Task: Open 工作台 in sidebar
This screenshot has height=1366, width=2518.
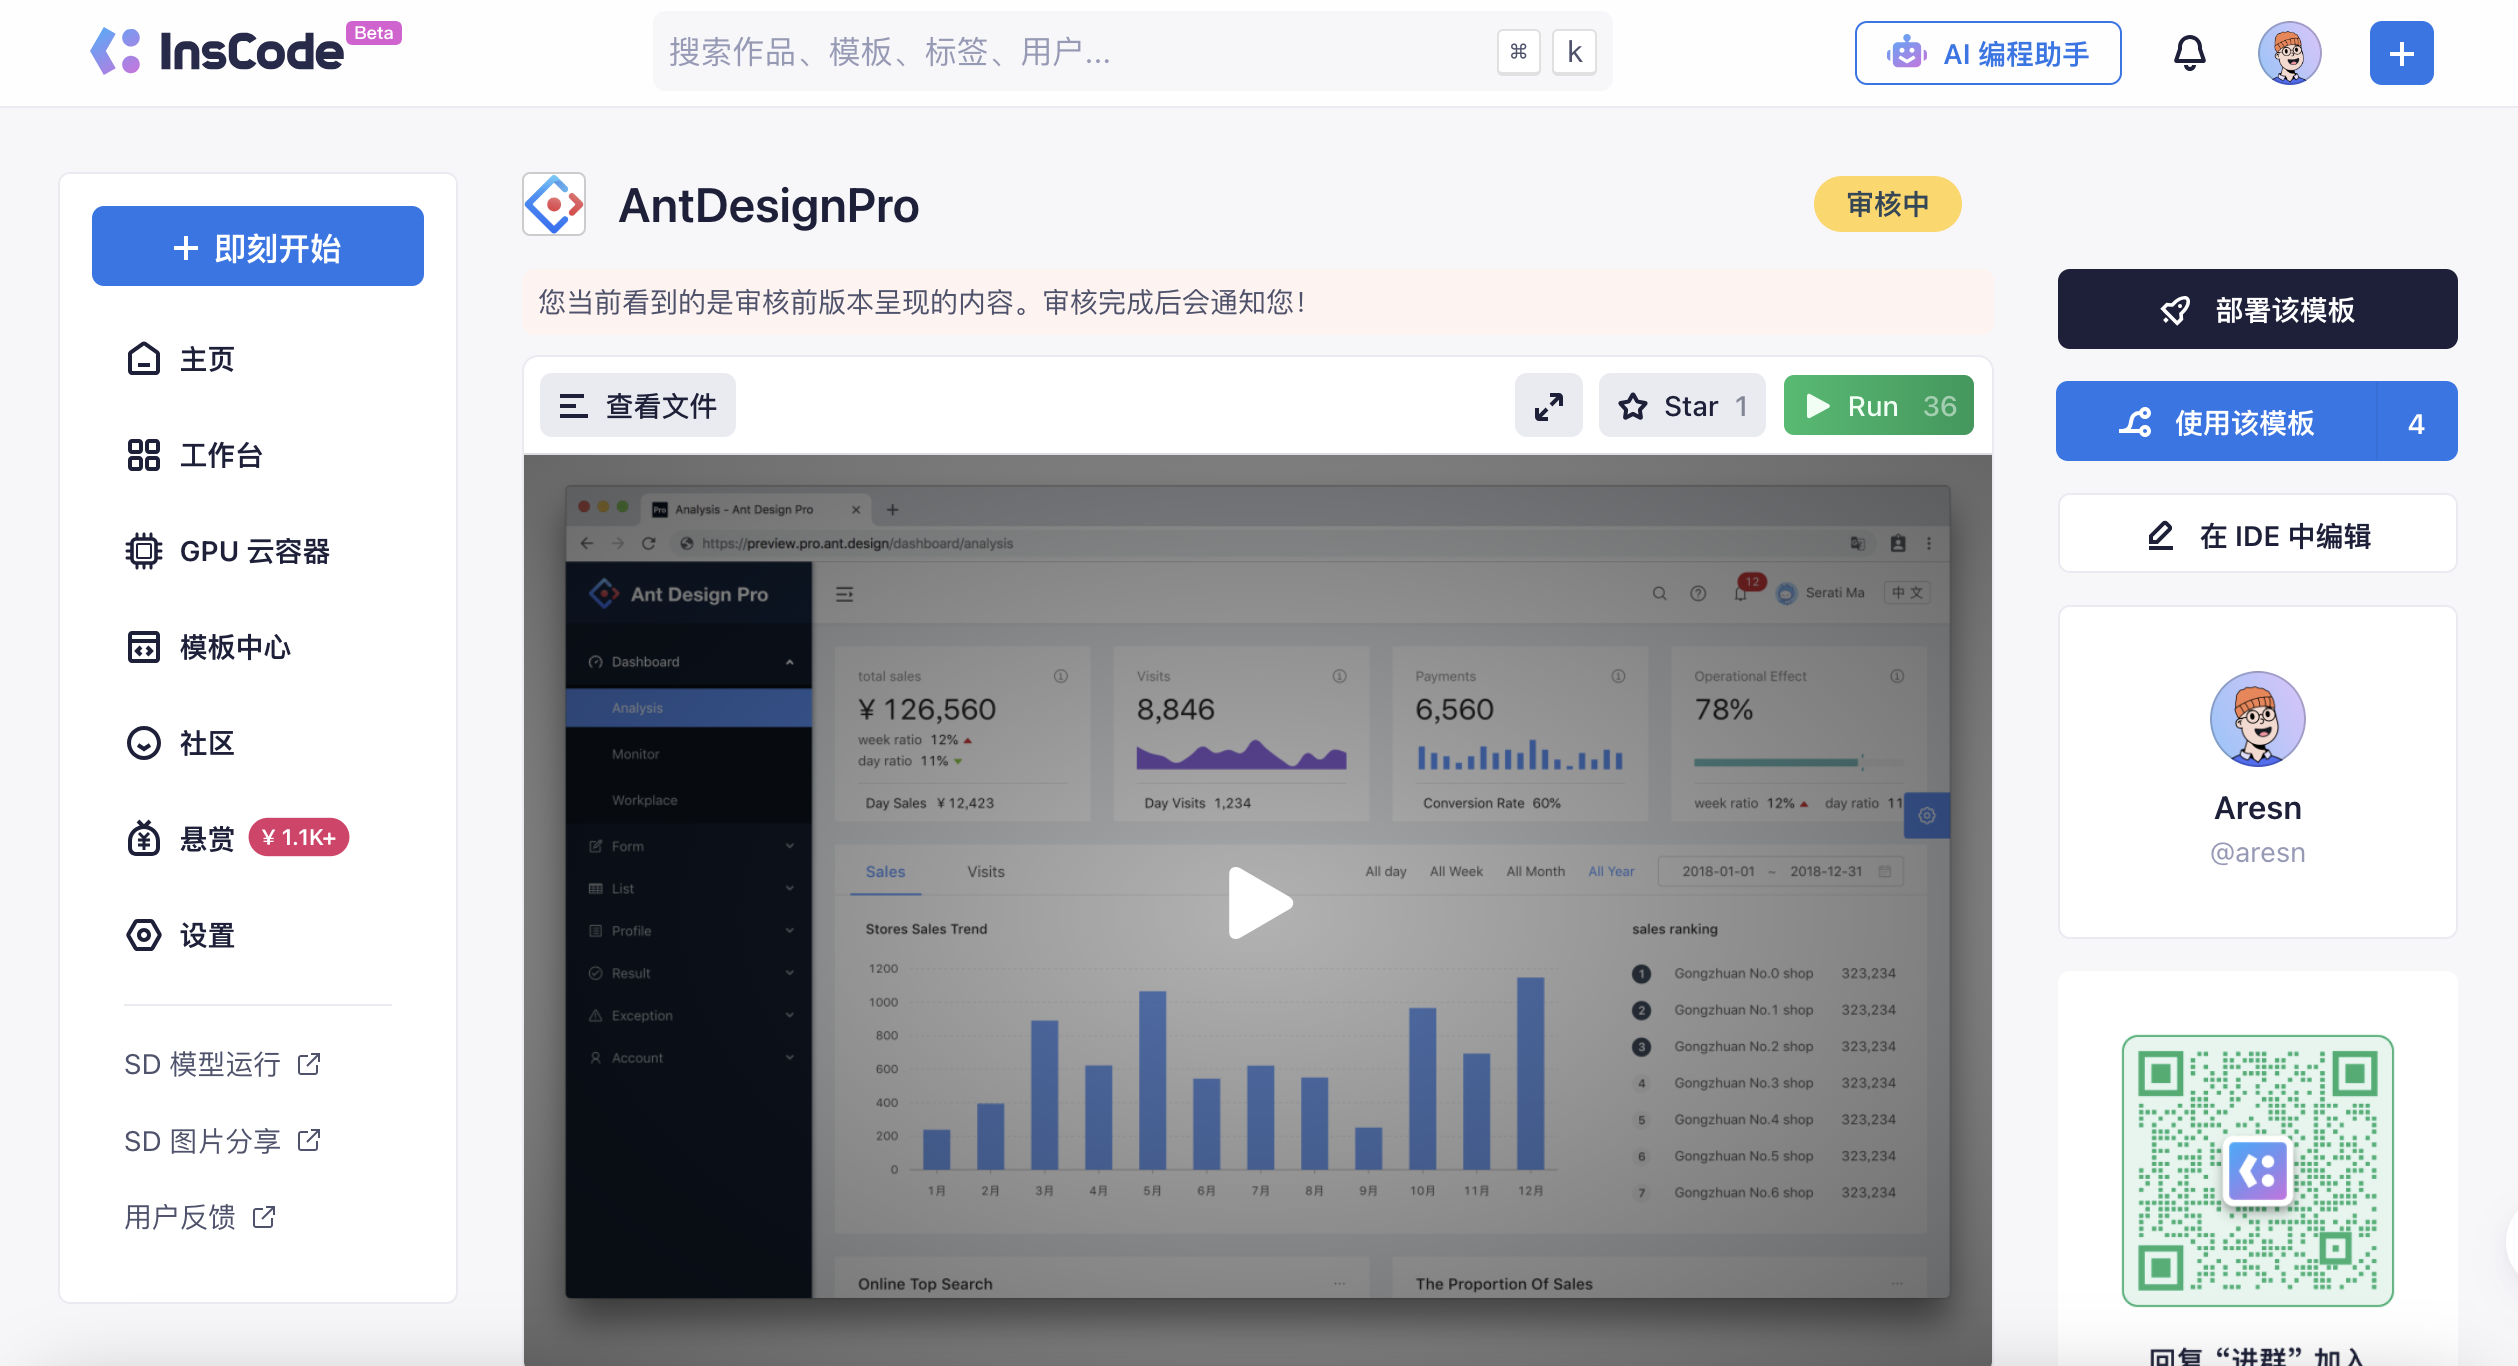Action: (x=194, y=455)
